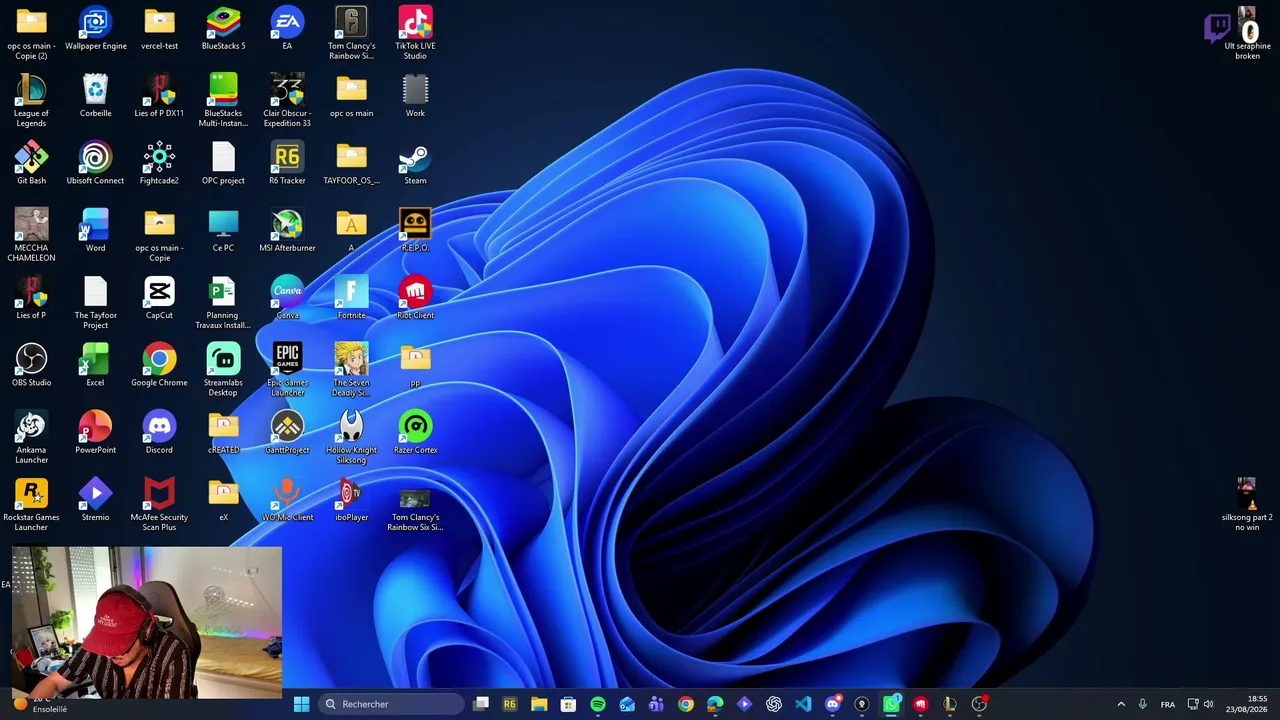Image resolution: width=1280 pixels, height=720 pixels.
Task: Open BlueStacks Multi-Instance Manager icon
Action: click(223, 100)
